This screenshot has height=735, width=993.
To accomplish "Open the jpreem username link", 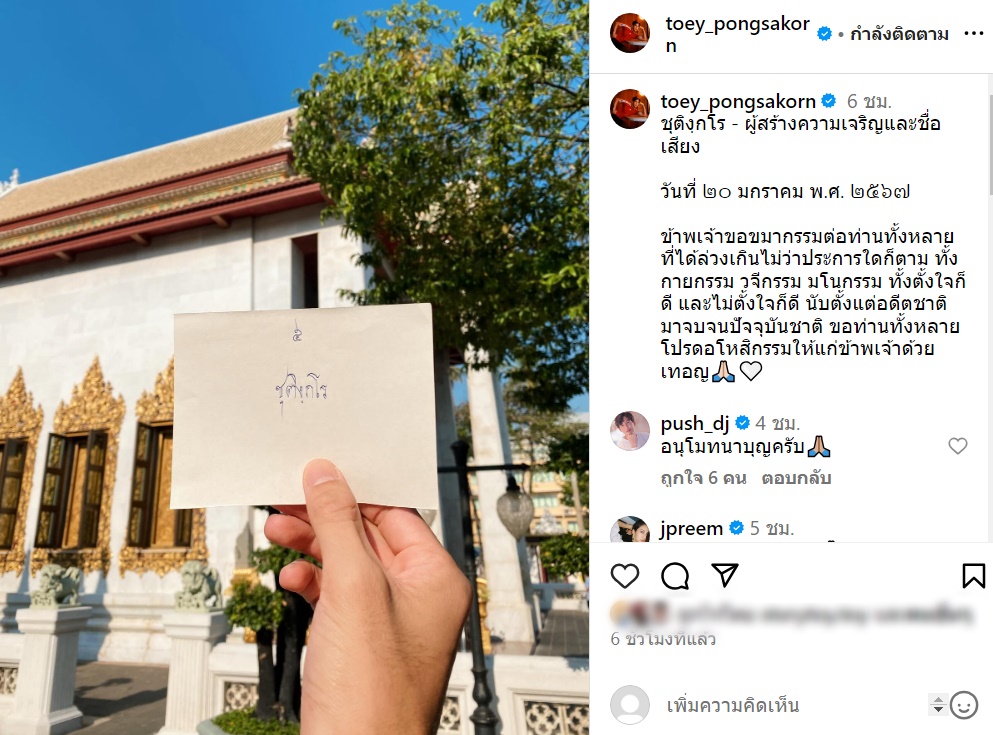I will [x=692, y=528].
